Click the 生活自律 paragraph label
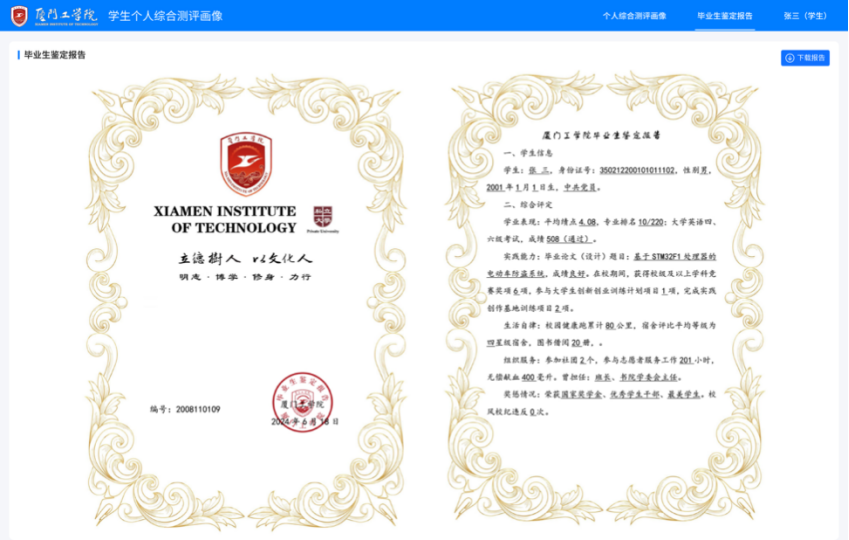 coord(522,326)
